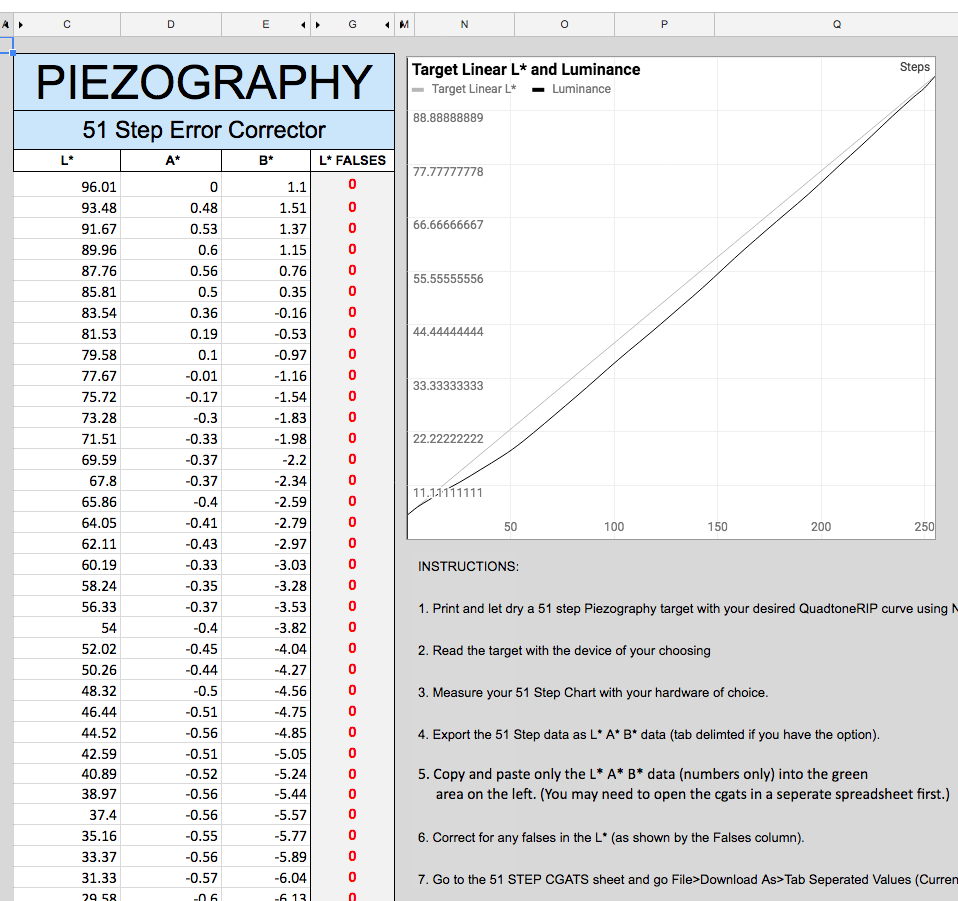Select column C header
The image size is (958, 901).
tap(67, 24)
